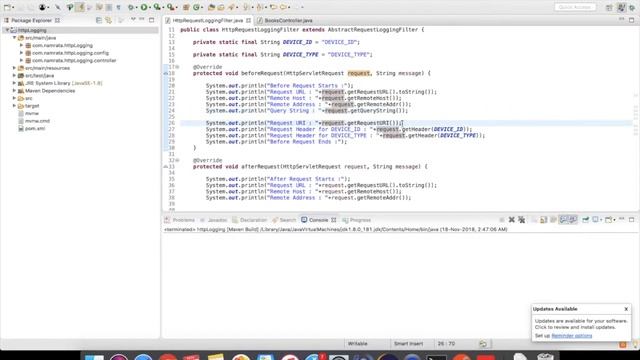Click the Reminder options link
Viewport: 640px width, 360px height.
(x=571, y=336)
